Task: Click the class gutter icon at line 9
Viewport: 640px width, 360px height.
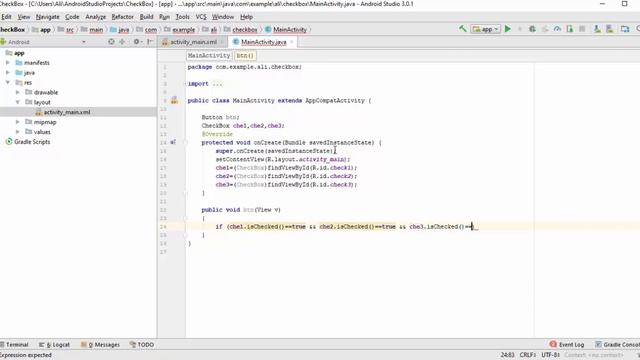Action: click(174, 100)
